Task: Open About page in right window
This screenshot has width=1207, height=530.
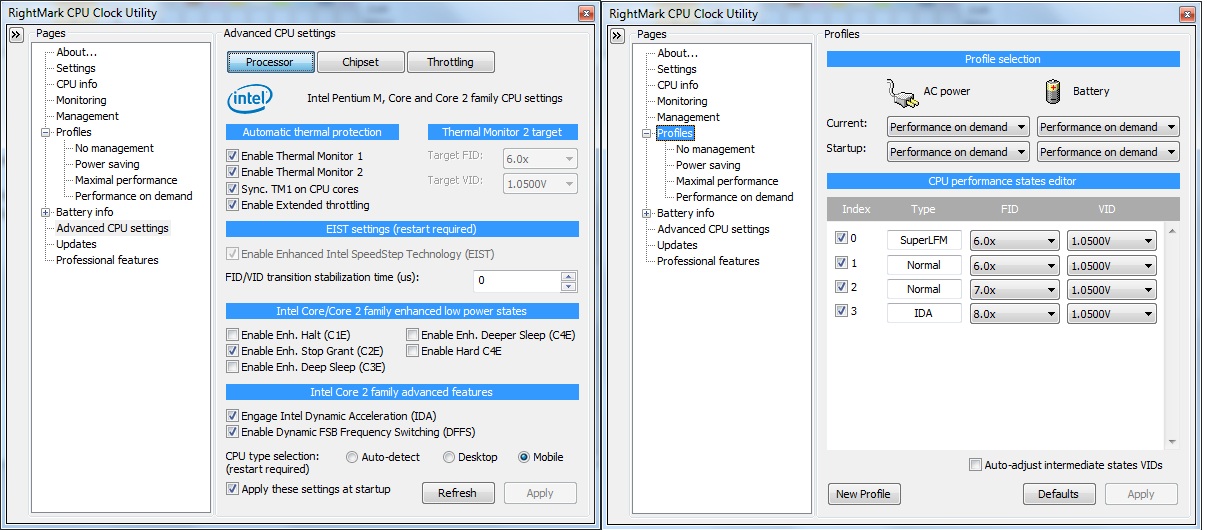Action: pyautogui.click(x=678, y=53)
